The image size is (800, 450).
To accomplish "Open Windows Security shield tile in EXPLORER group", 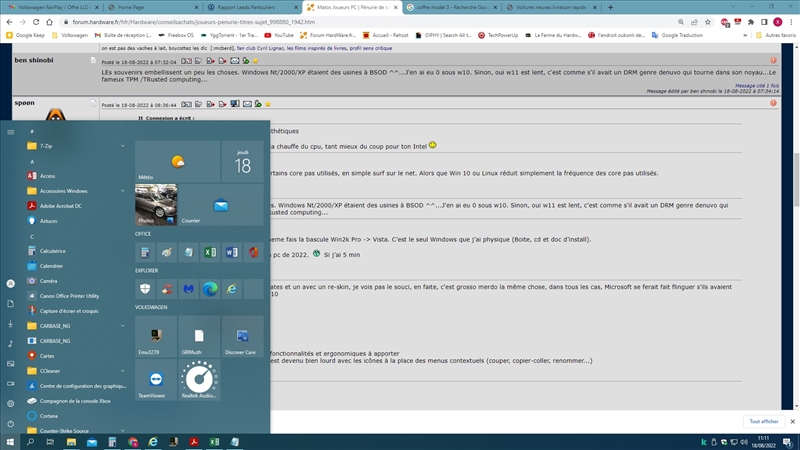I will point(145,289).
